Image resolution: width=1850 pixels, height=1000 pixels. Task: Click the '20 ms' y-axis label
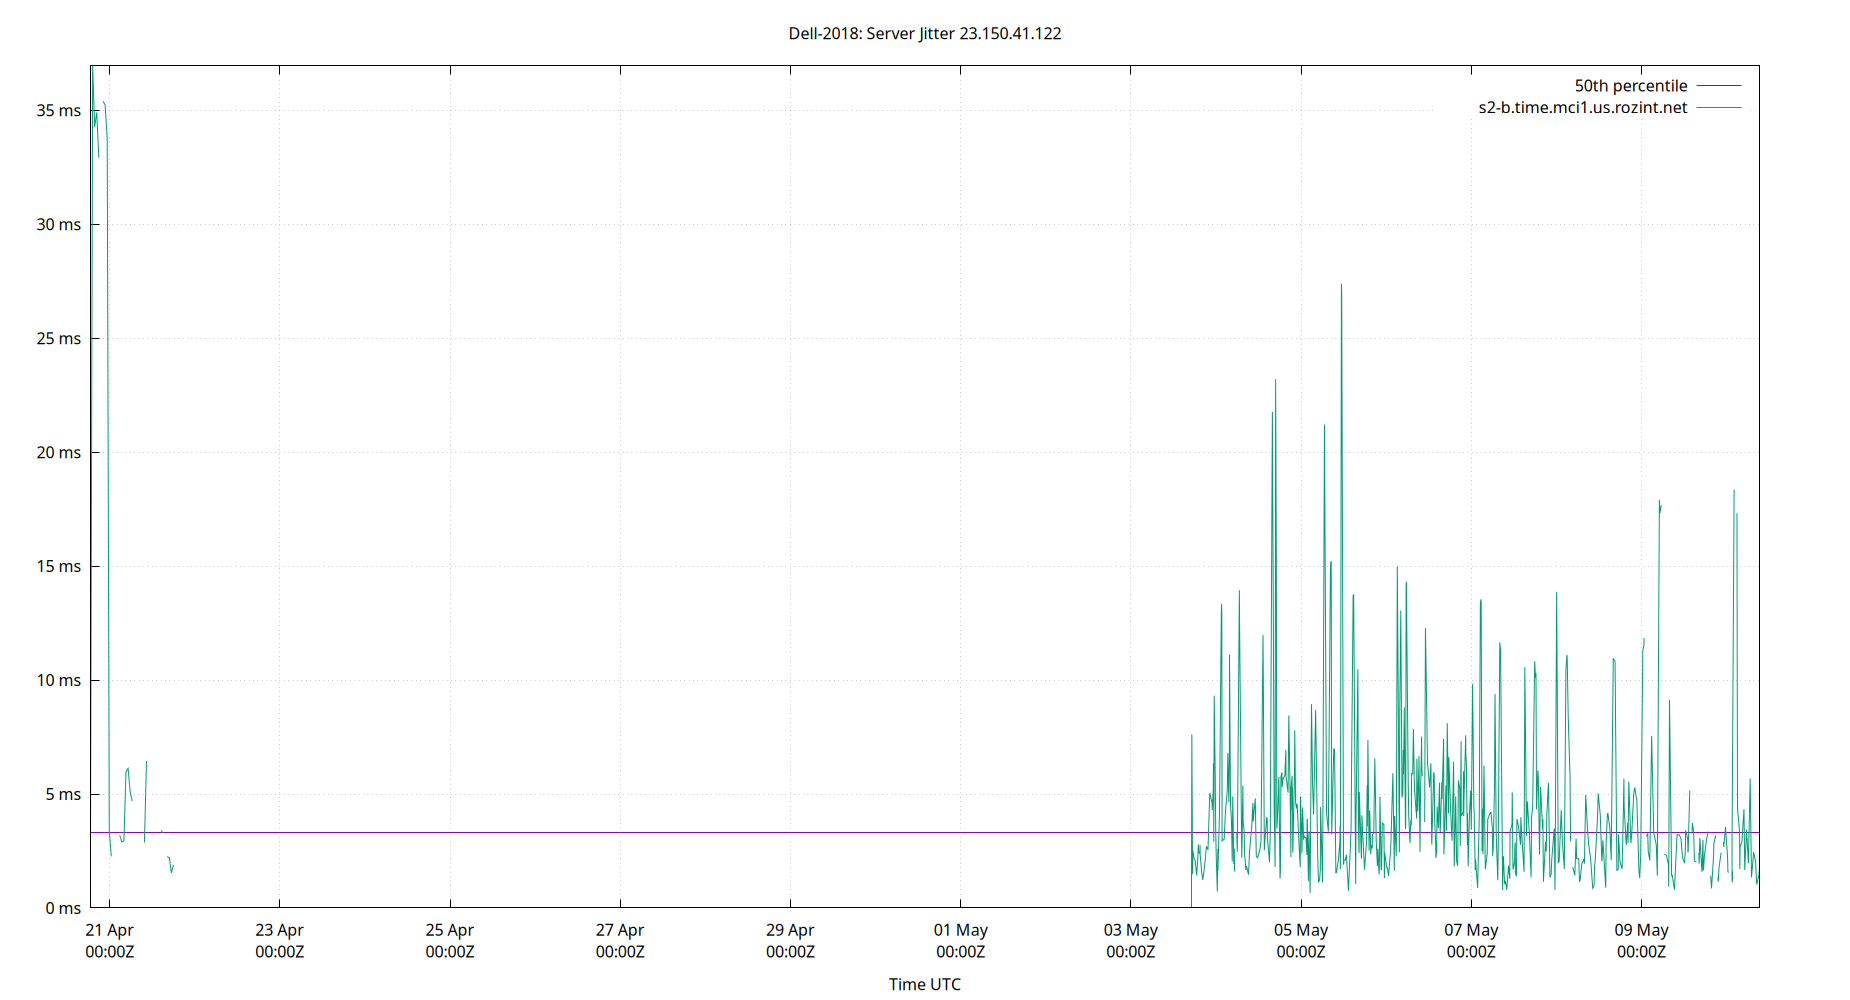[59, 452]
